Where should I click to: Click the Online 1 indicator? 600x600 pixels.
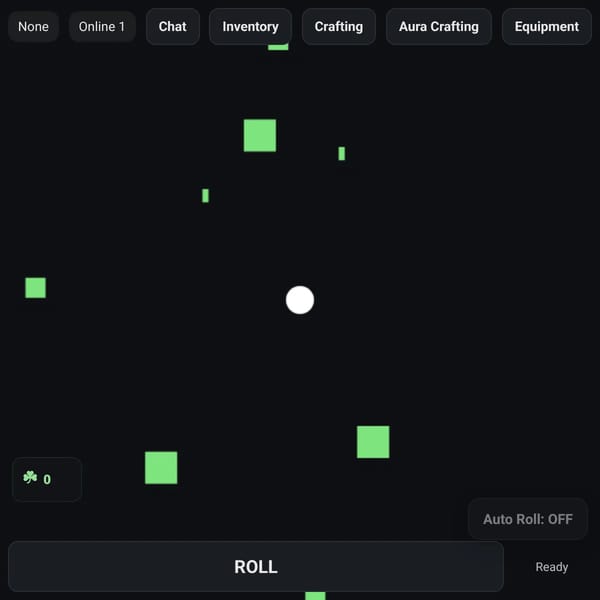(102, 26)
